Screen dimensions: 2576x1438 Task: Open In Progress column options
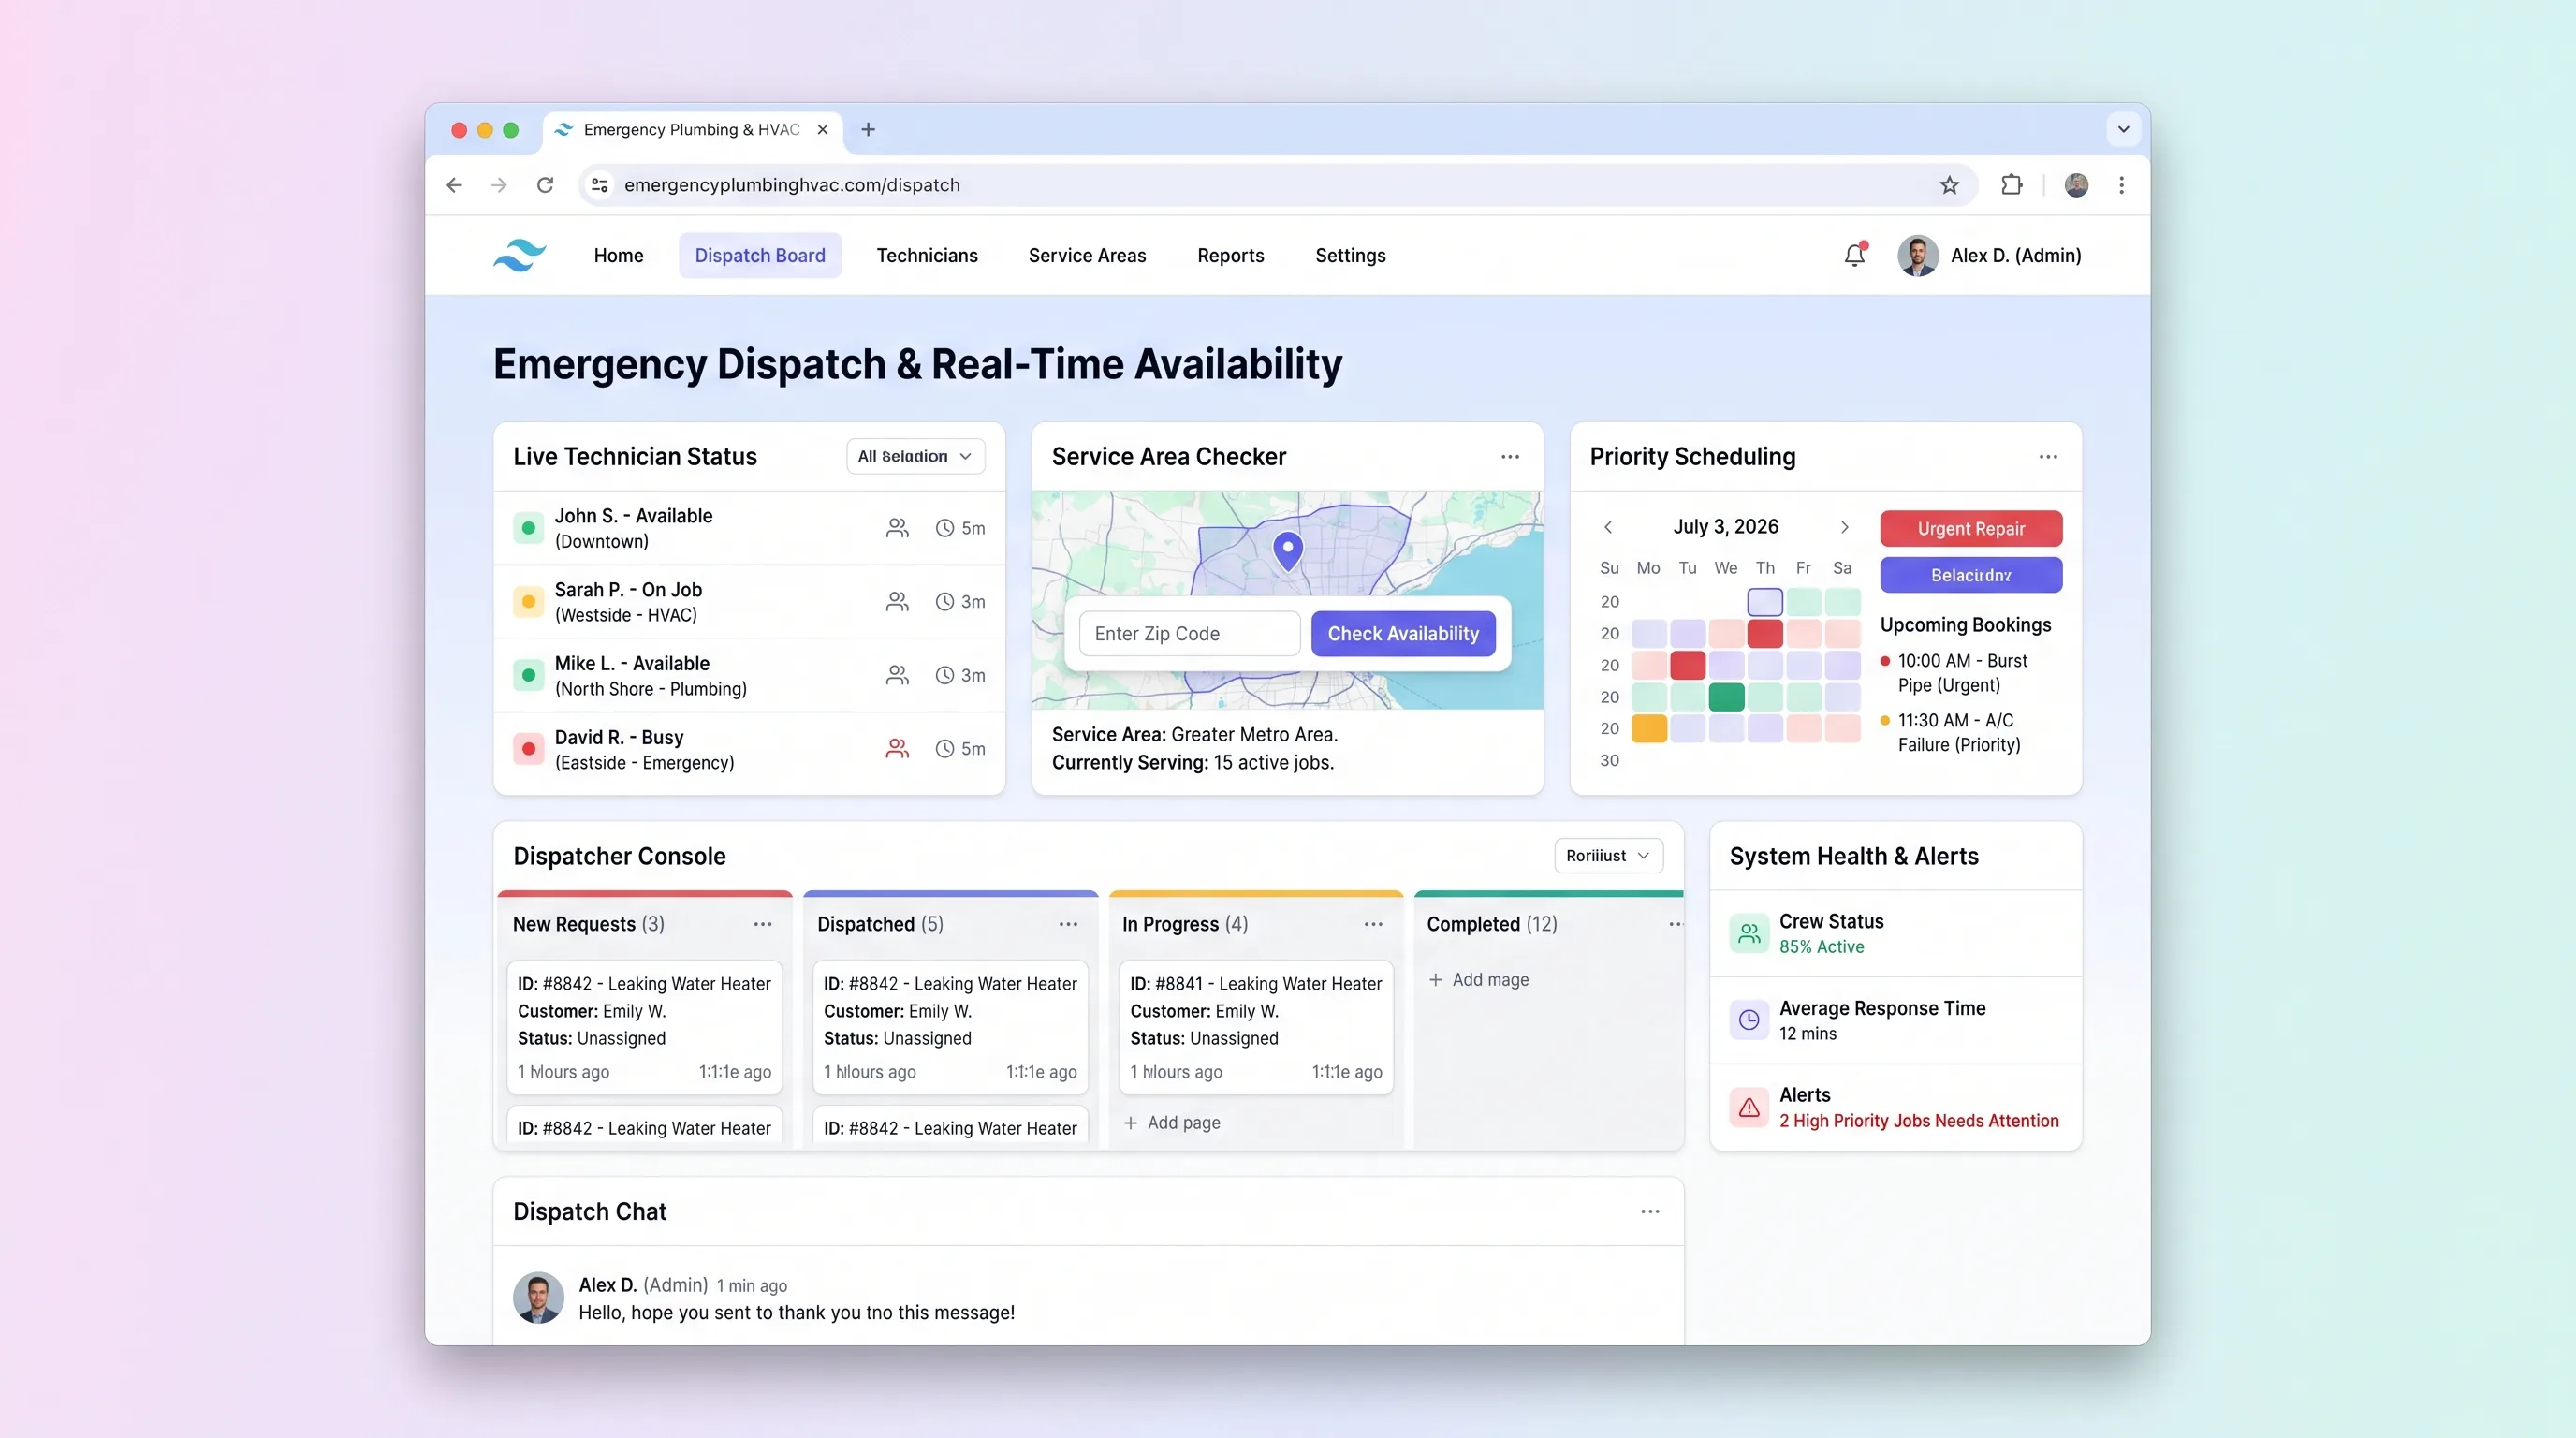pos(1373,924)
